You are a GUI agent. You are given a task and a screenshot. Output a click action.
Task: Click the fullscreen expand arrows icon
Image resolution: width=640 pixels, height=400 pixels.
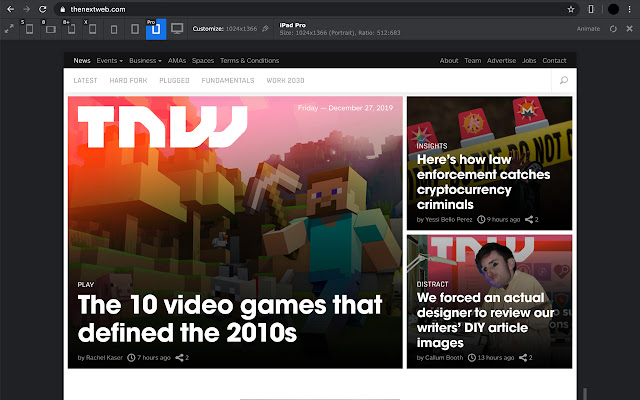(9, 29)
